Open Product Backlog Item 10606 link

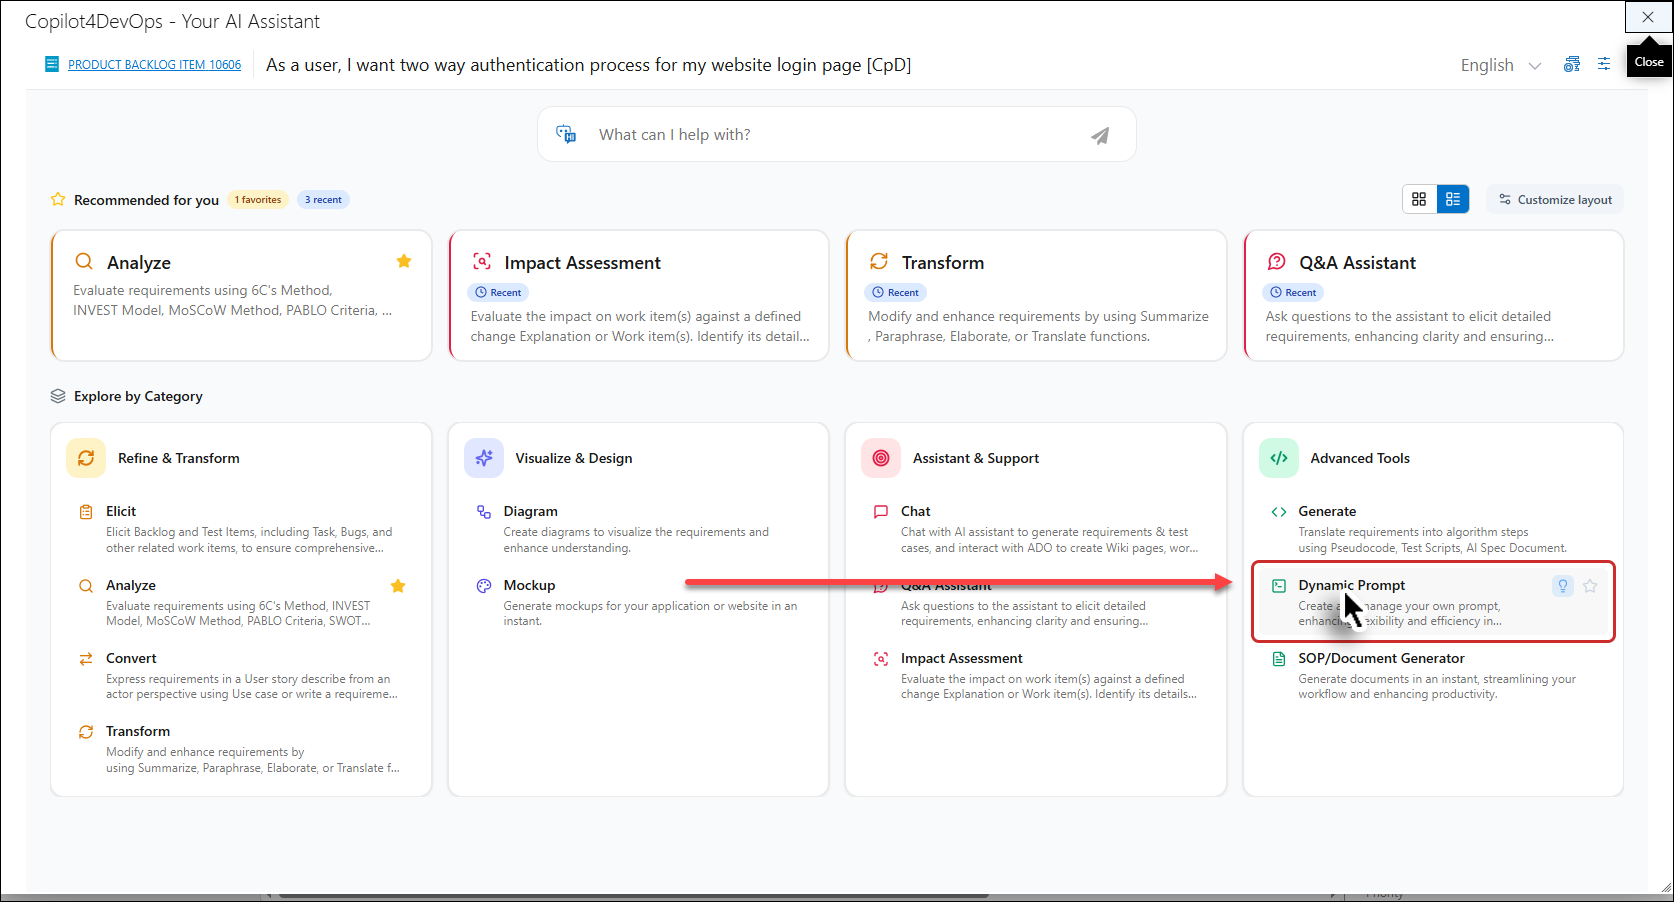[x=154, y=65]
